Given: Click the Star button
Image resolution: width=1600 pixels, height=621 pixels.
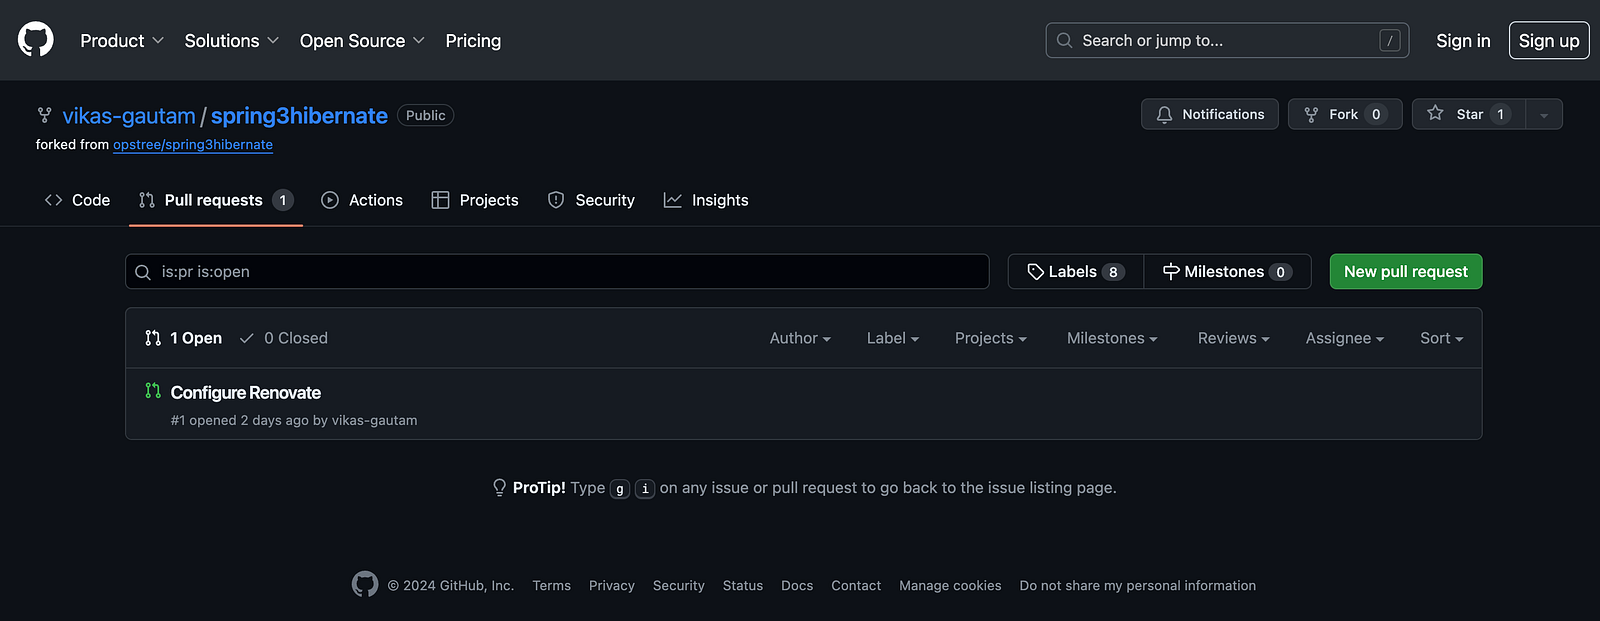Looking at the screenshot, I should 1469,114.
